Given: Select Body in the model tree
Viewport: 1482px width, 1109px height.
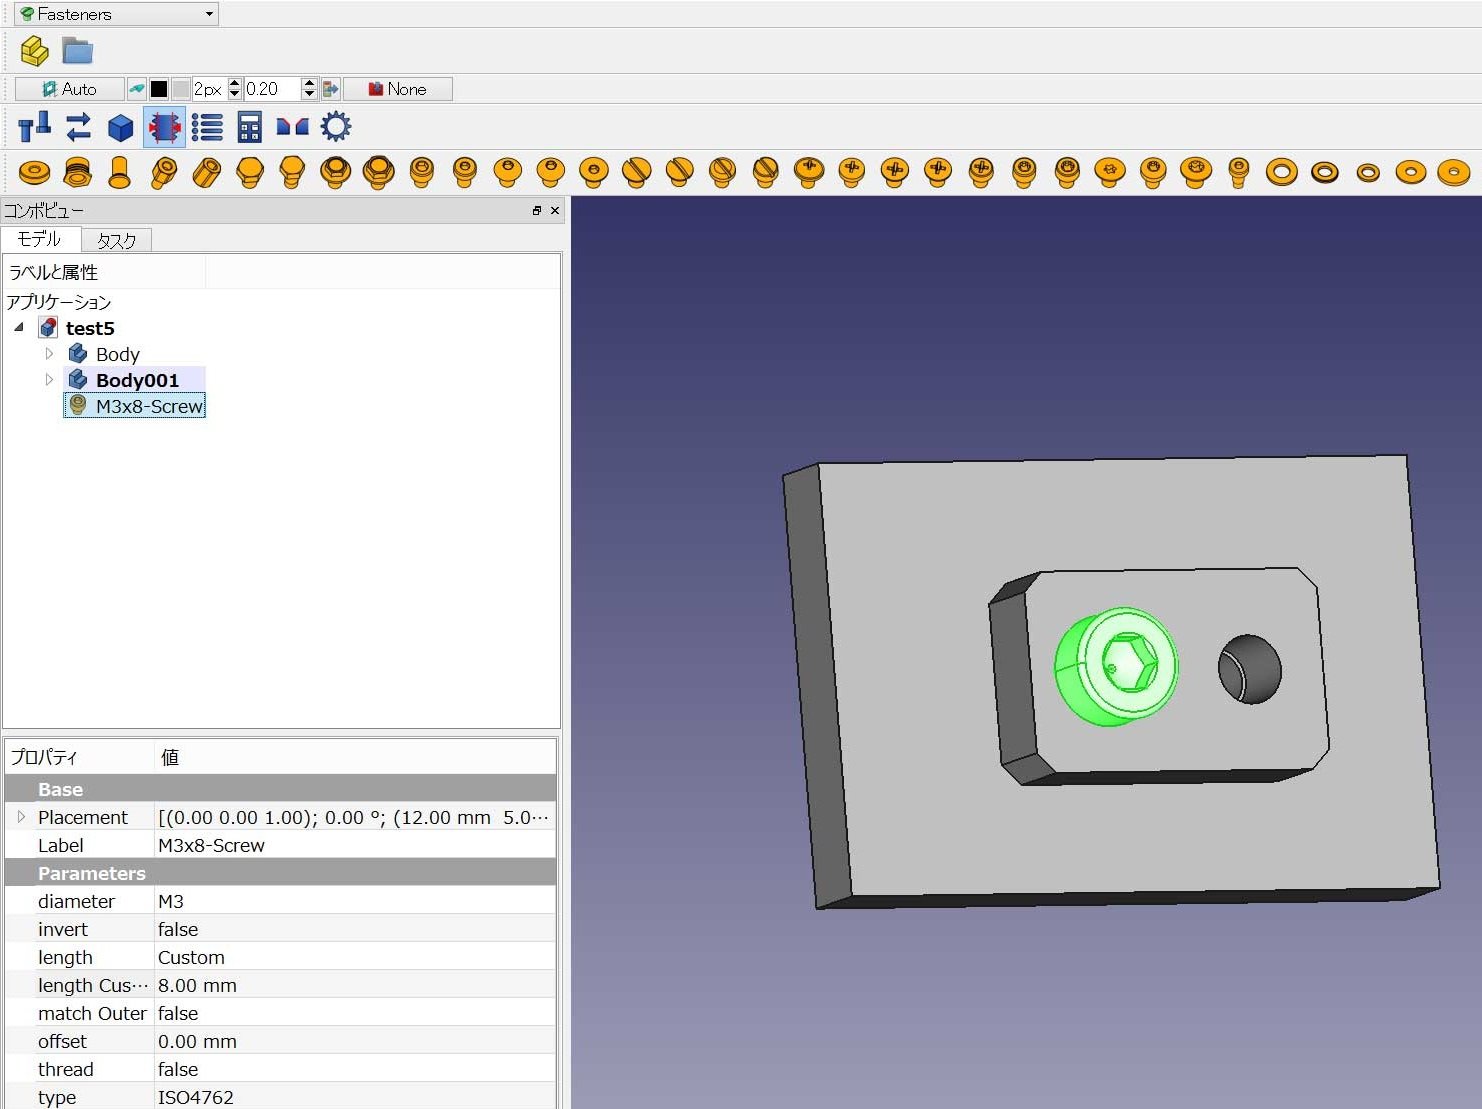Looking at the screenshot, I should point(118,354).
